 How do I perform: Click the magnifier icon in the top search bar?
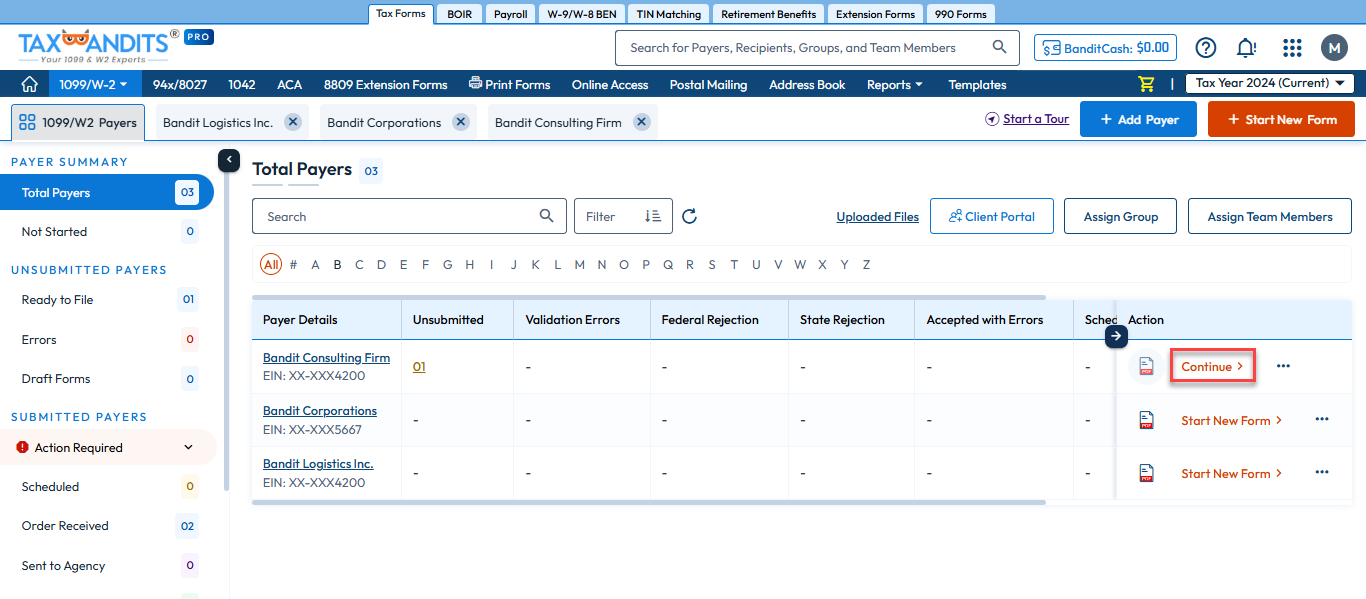999,47
